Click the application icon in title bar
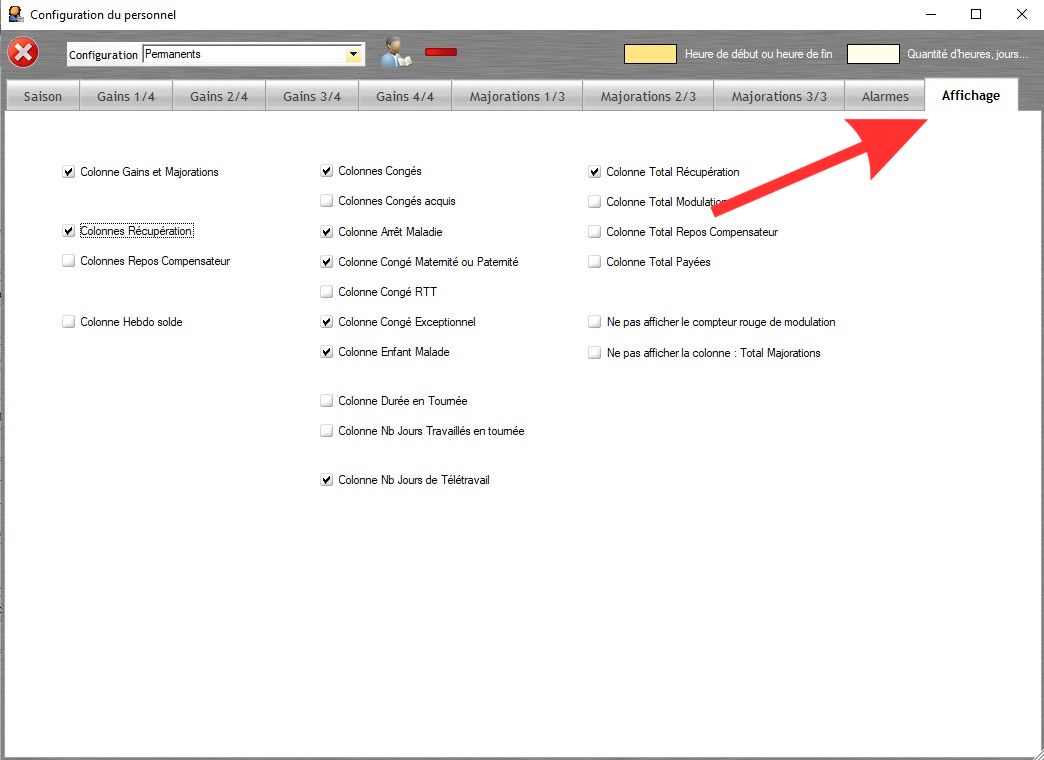 coord(15,14)
